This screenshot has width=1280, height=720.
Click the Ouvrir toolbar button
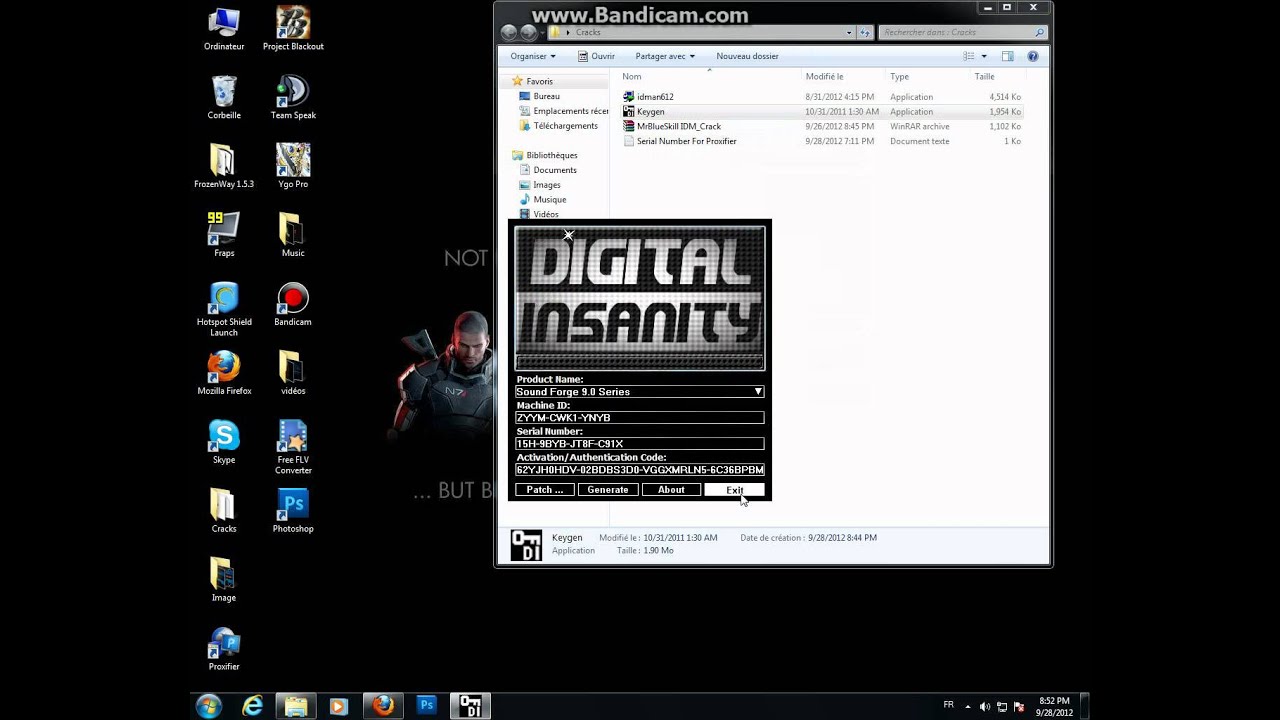pos(596,56)
